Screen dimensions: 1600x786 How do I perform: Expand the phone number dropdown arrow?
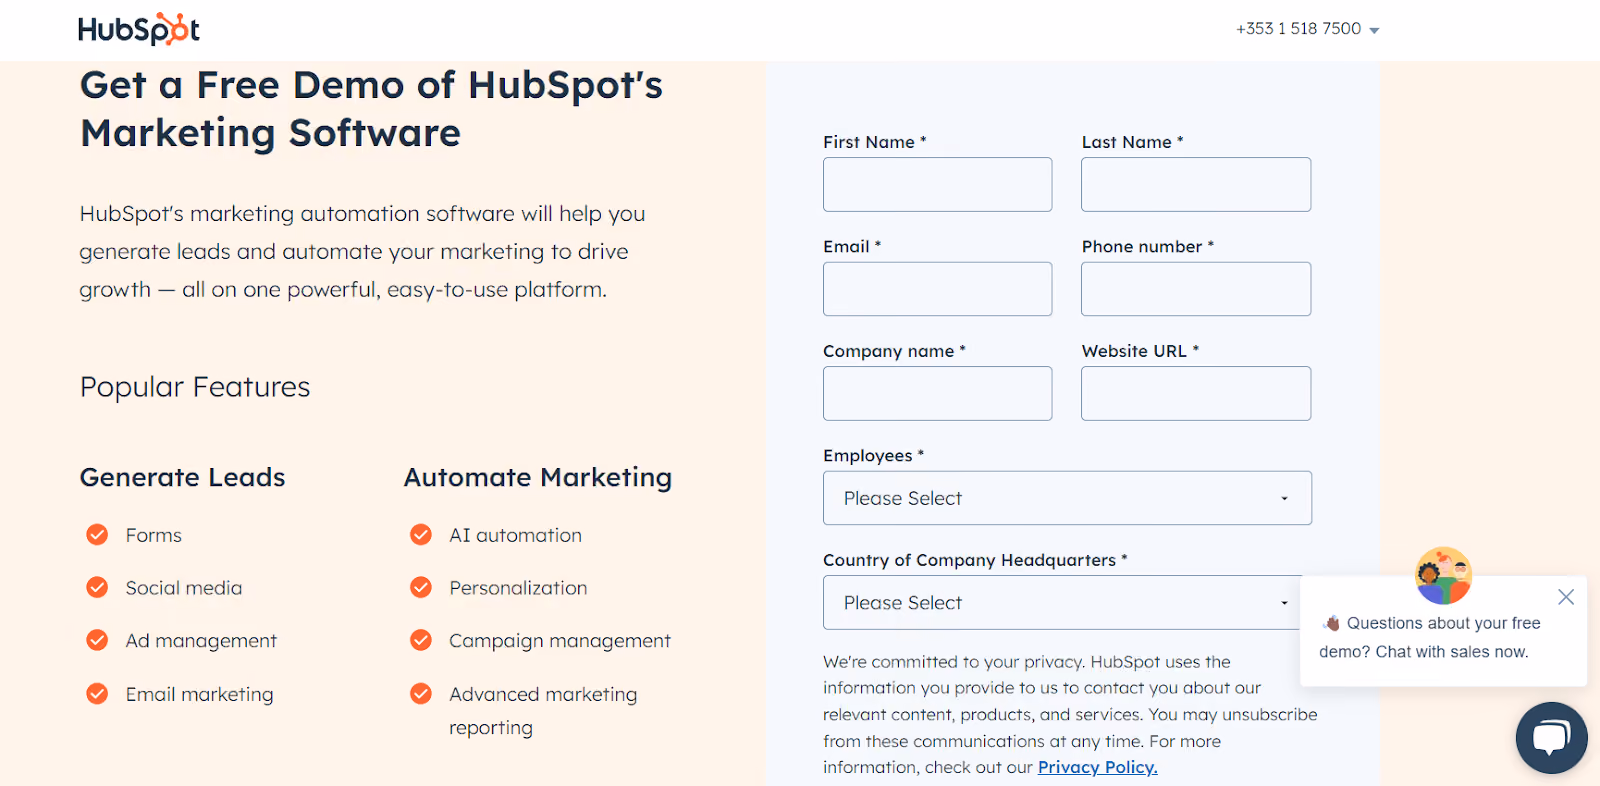(x=1374, y=30)
